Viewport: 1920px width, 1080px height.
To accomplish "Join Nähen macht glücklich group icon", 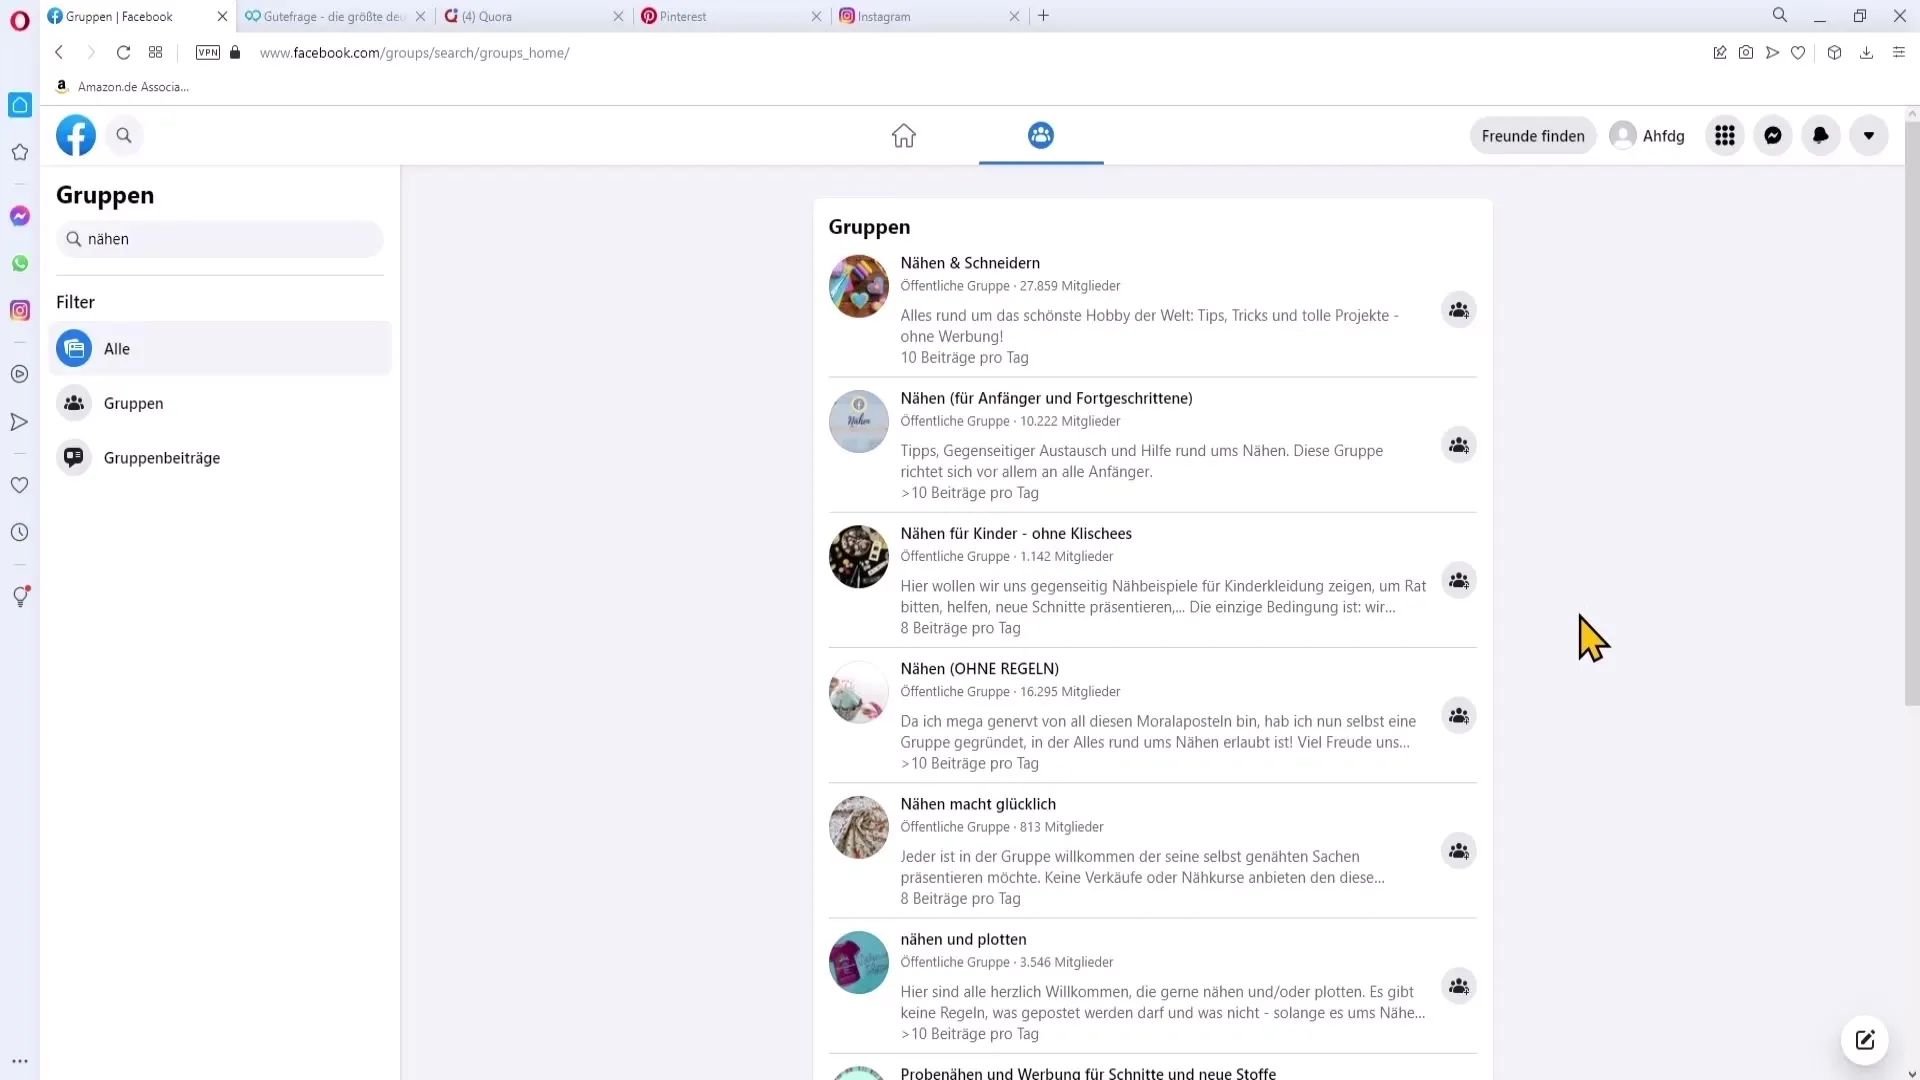I will tap(1459, 851).
